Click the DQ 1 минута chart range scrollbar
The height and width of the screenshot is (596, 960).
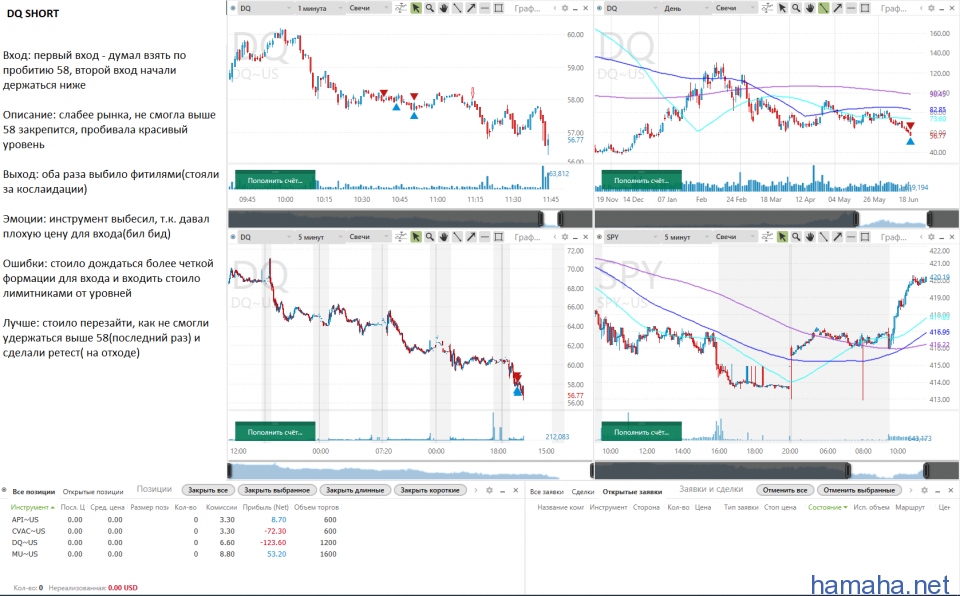(410, 218)
